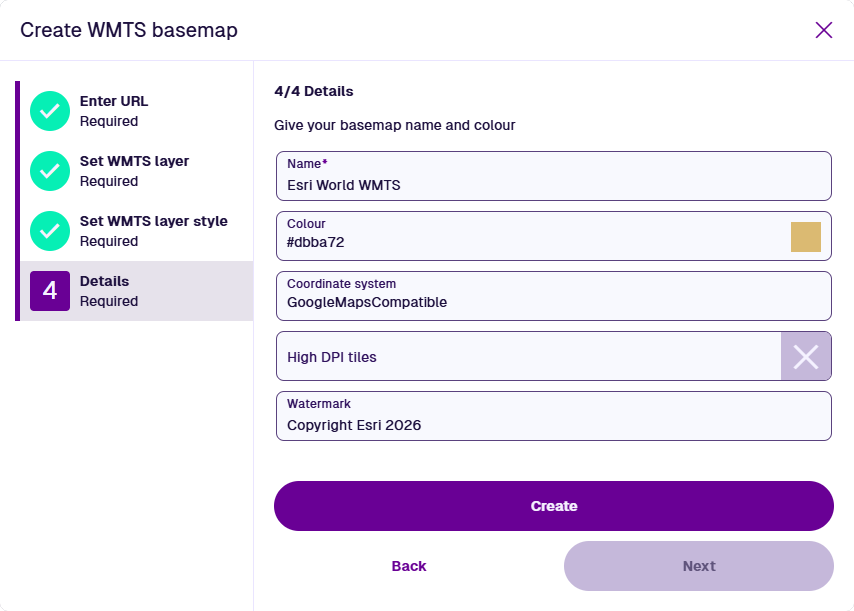Toggle the High DPI tiles switch

[x=805, y=357]
